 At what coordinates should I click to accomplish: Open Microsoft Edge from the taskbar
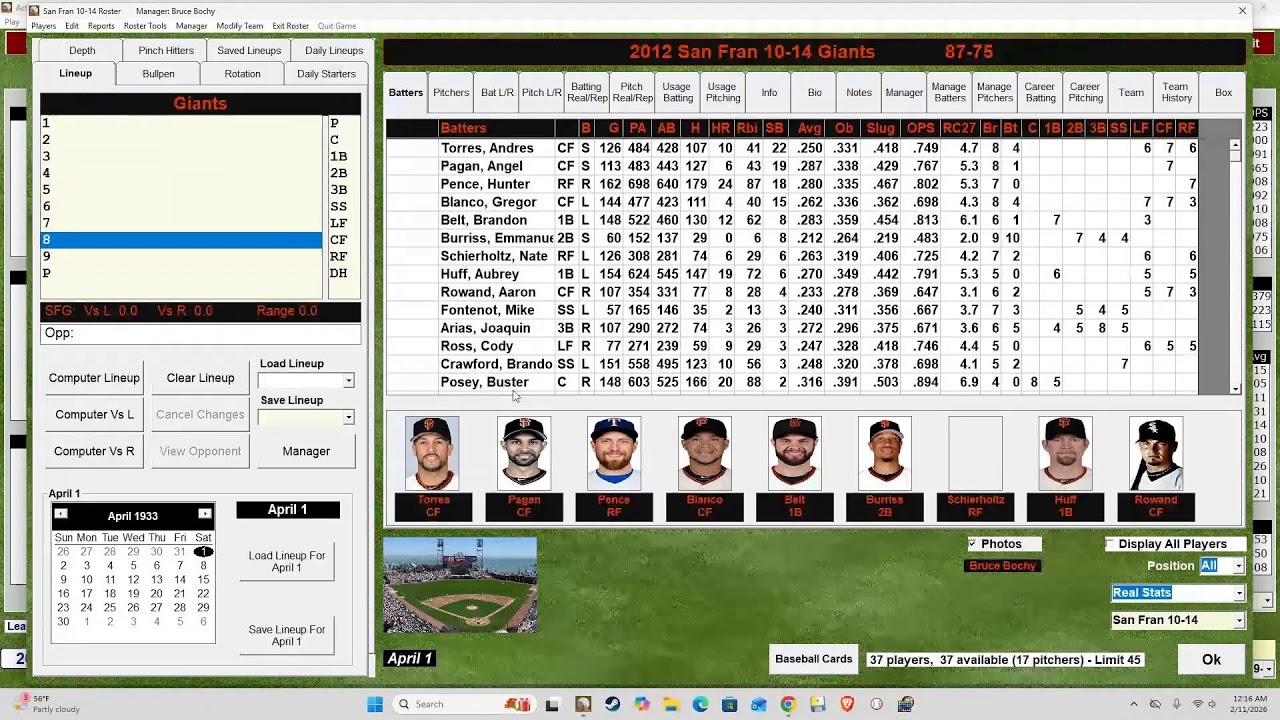700,704
